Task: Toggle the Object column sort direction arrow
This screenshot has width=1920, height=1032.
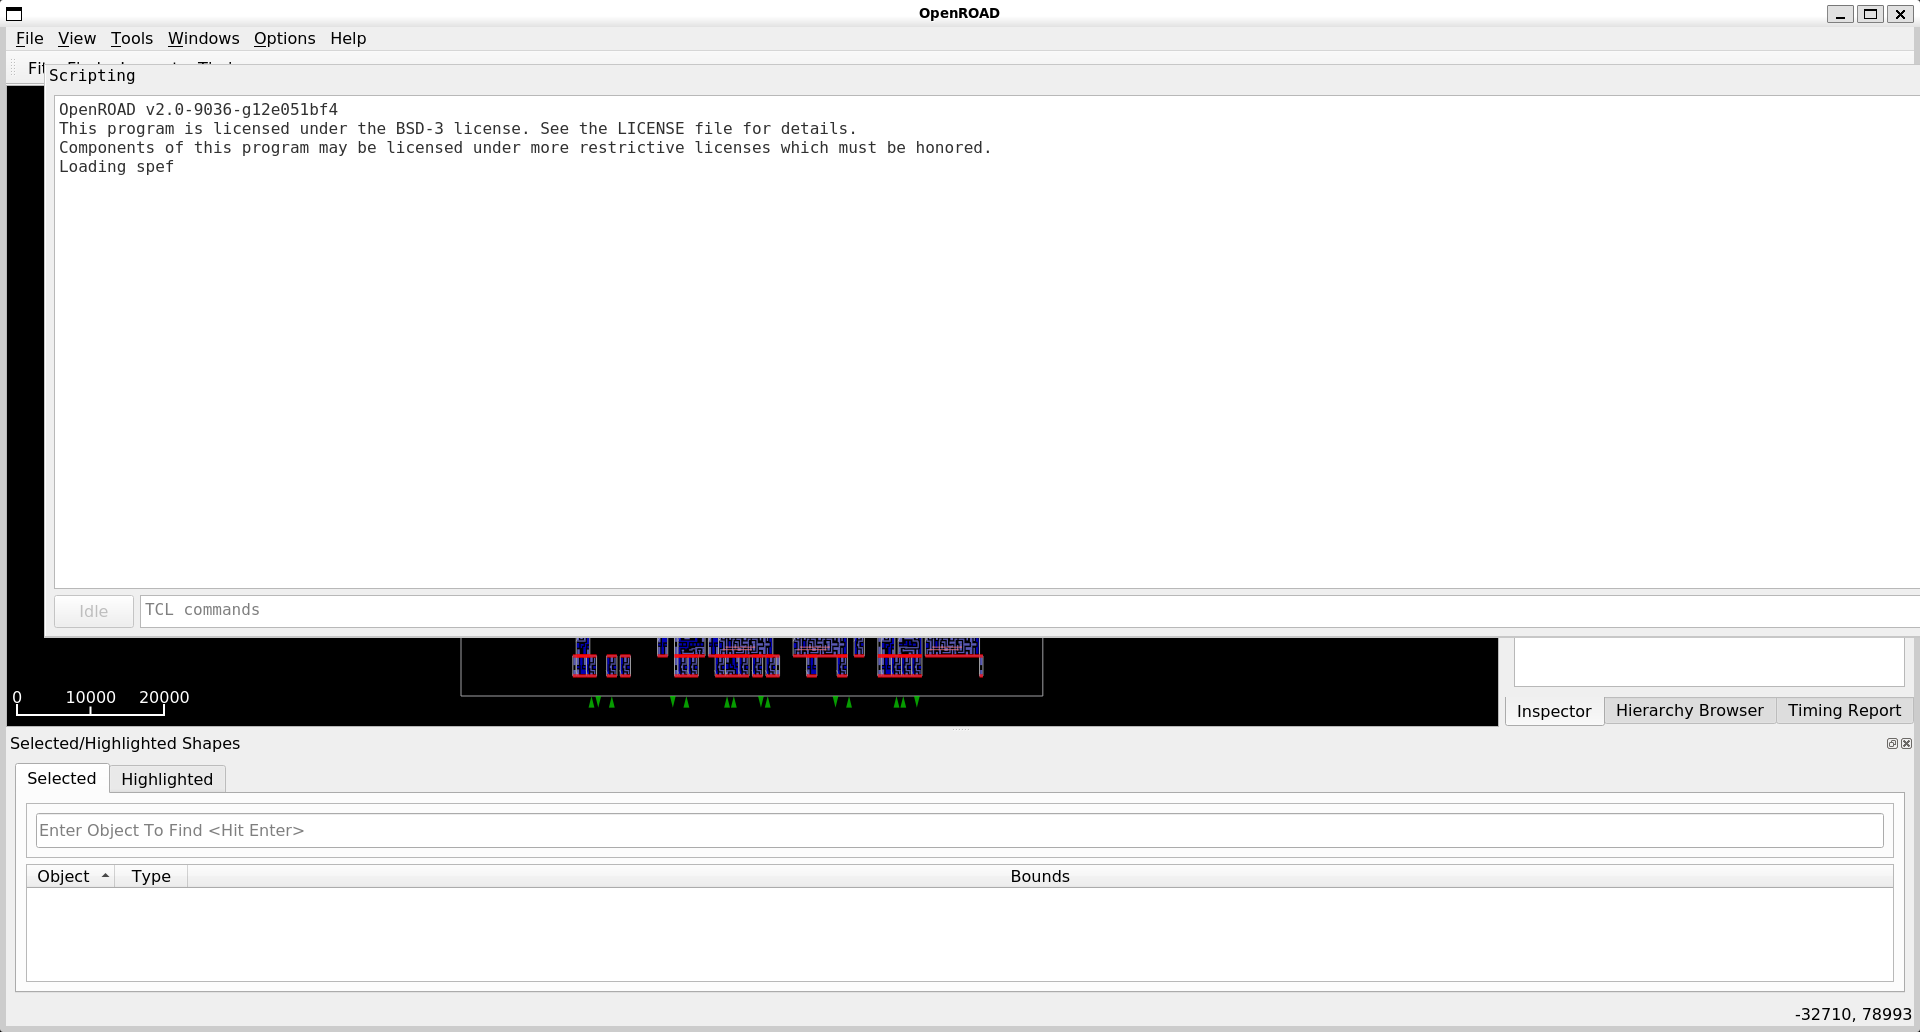Action: (105, 875)
